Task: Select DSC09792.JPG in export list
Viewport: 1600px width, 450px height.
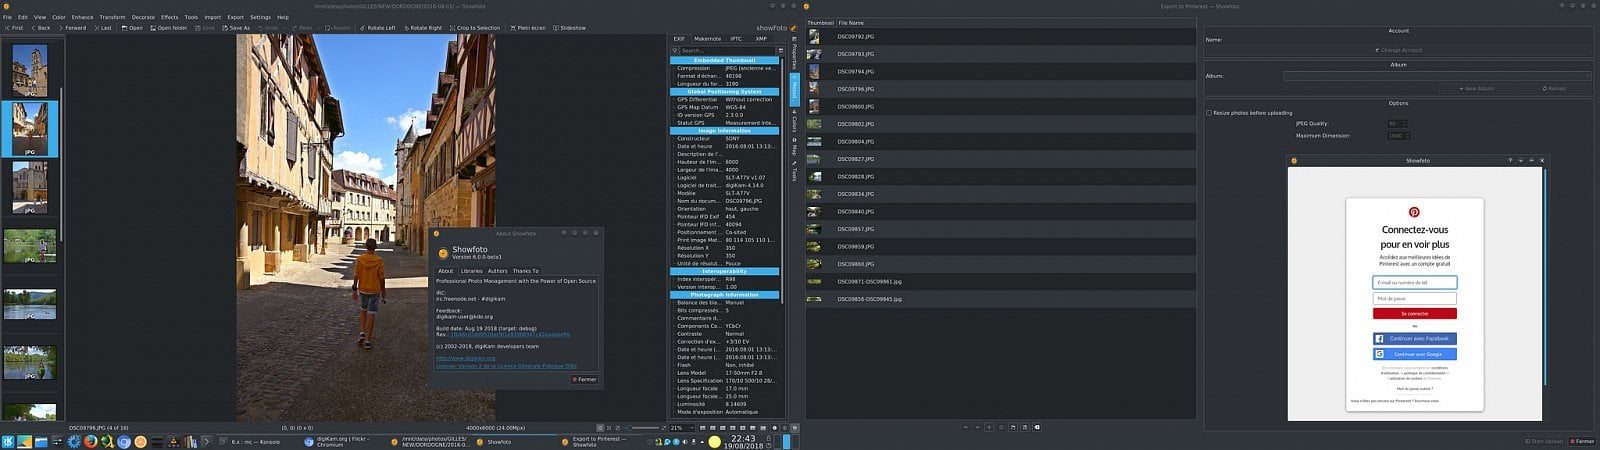Action: tap(1000, 36)
